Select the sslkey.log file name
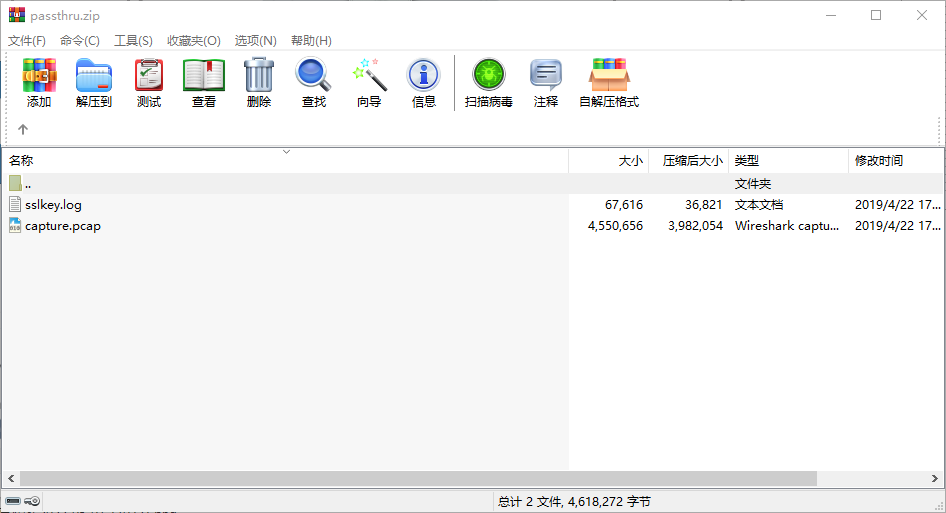This screenshot has width=946, height=513. pos(53,205)
